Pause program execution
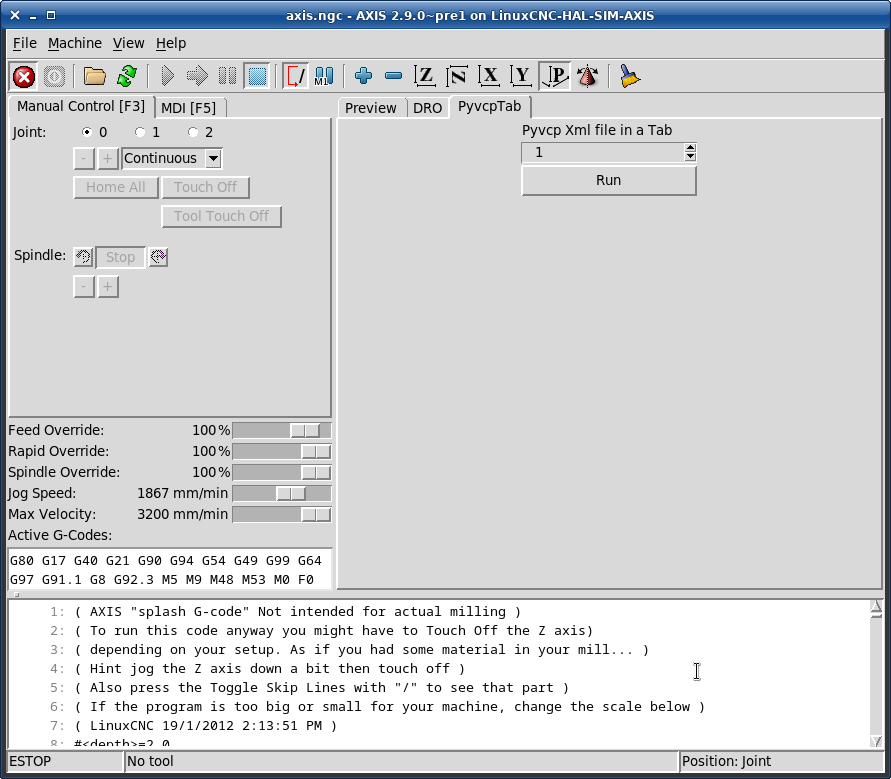Viewport: 891px width, 779px height. [x=227, y=76]
